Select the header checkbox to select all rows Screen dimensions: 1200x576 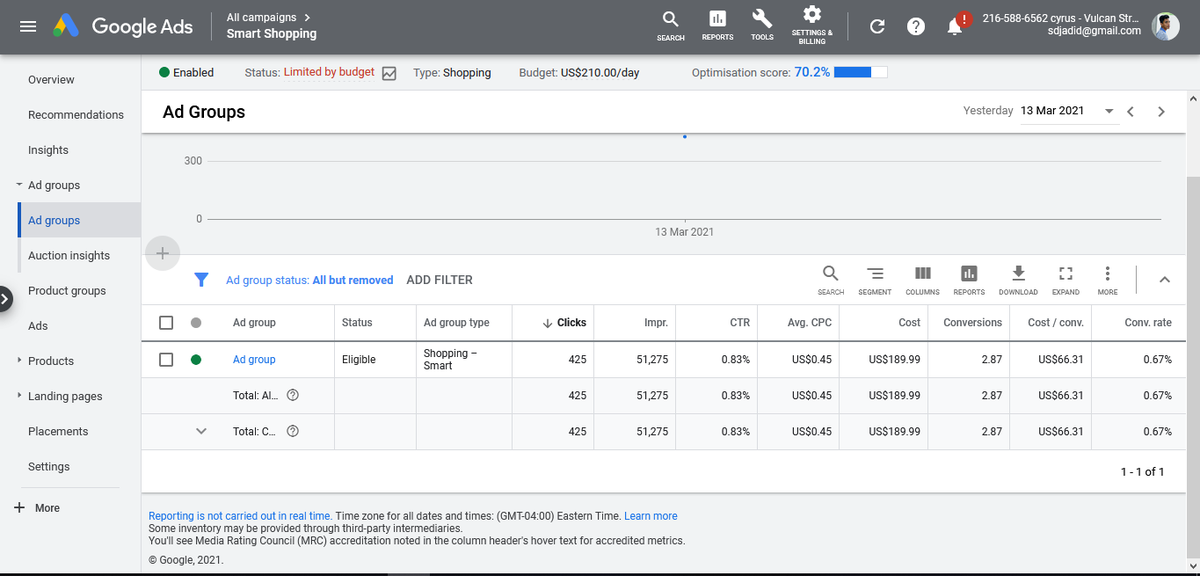click(x=166, y=322)
